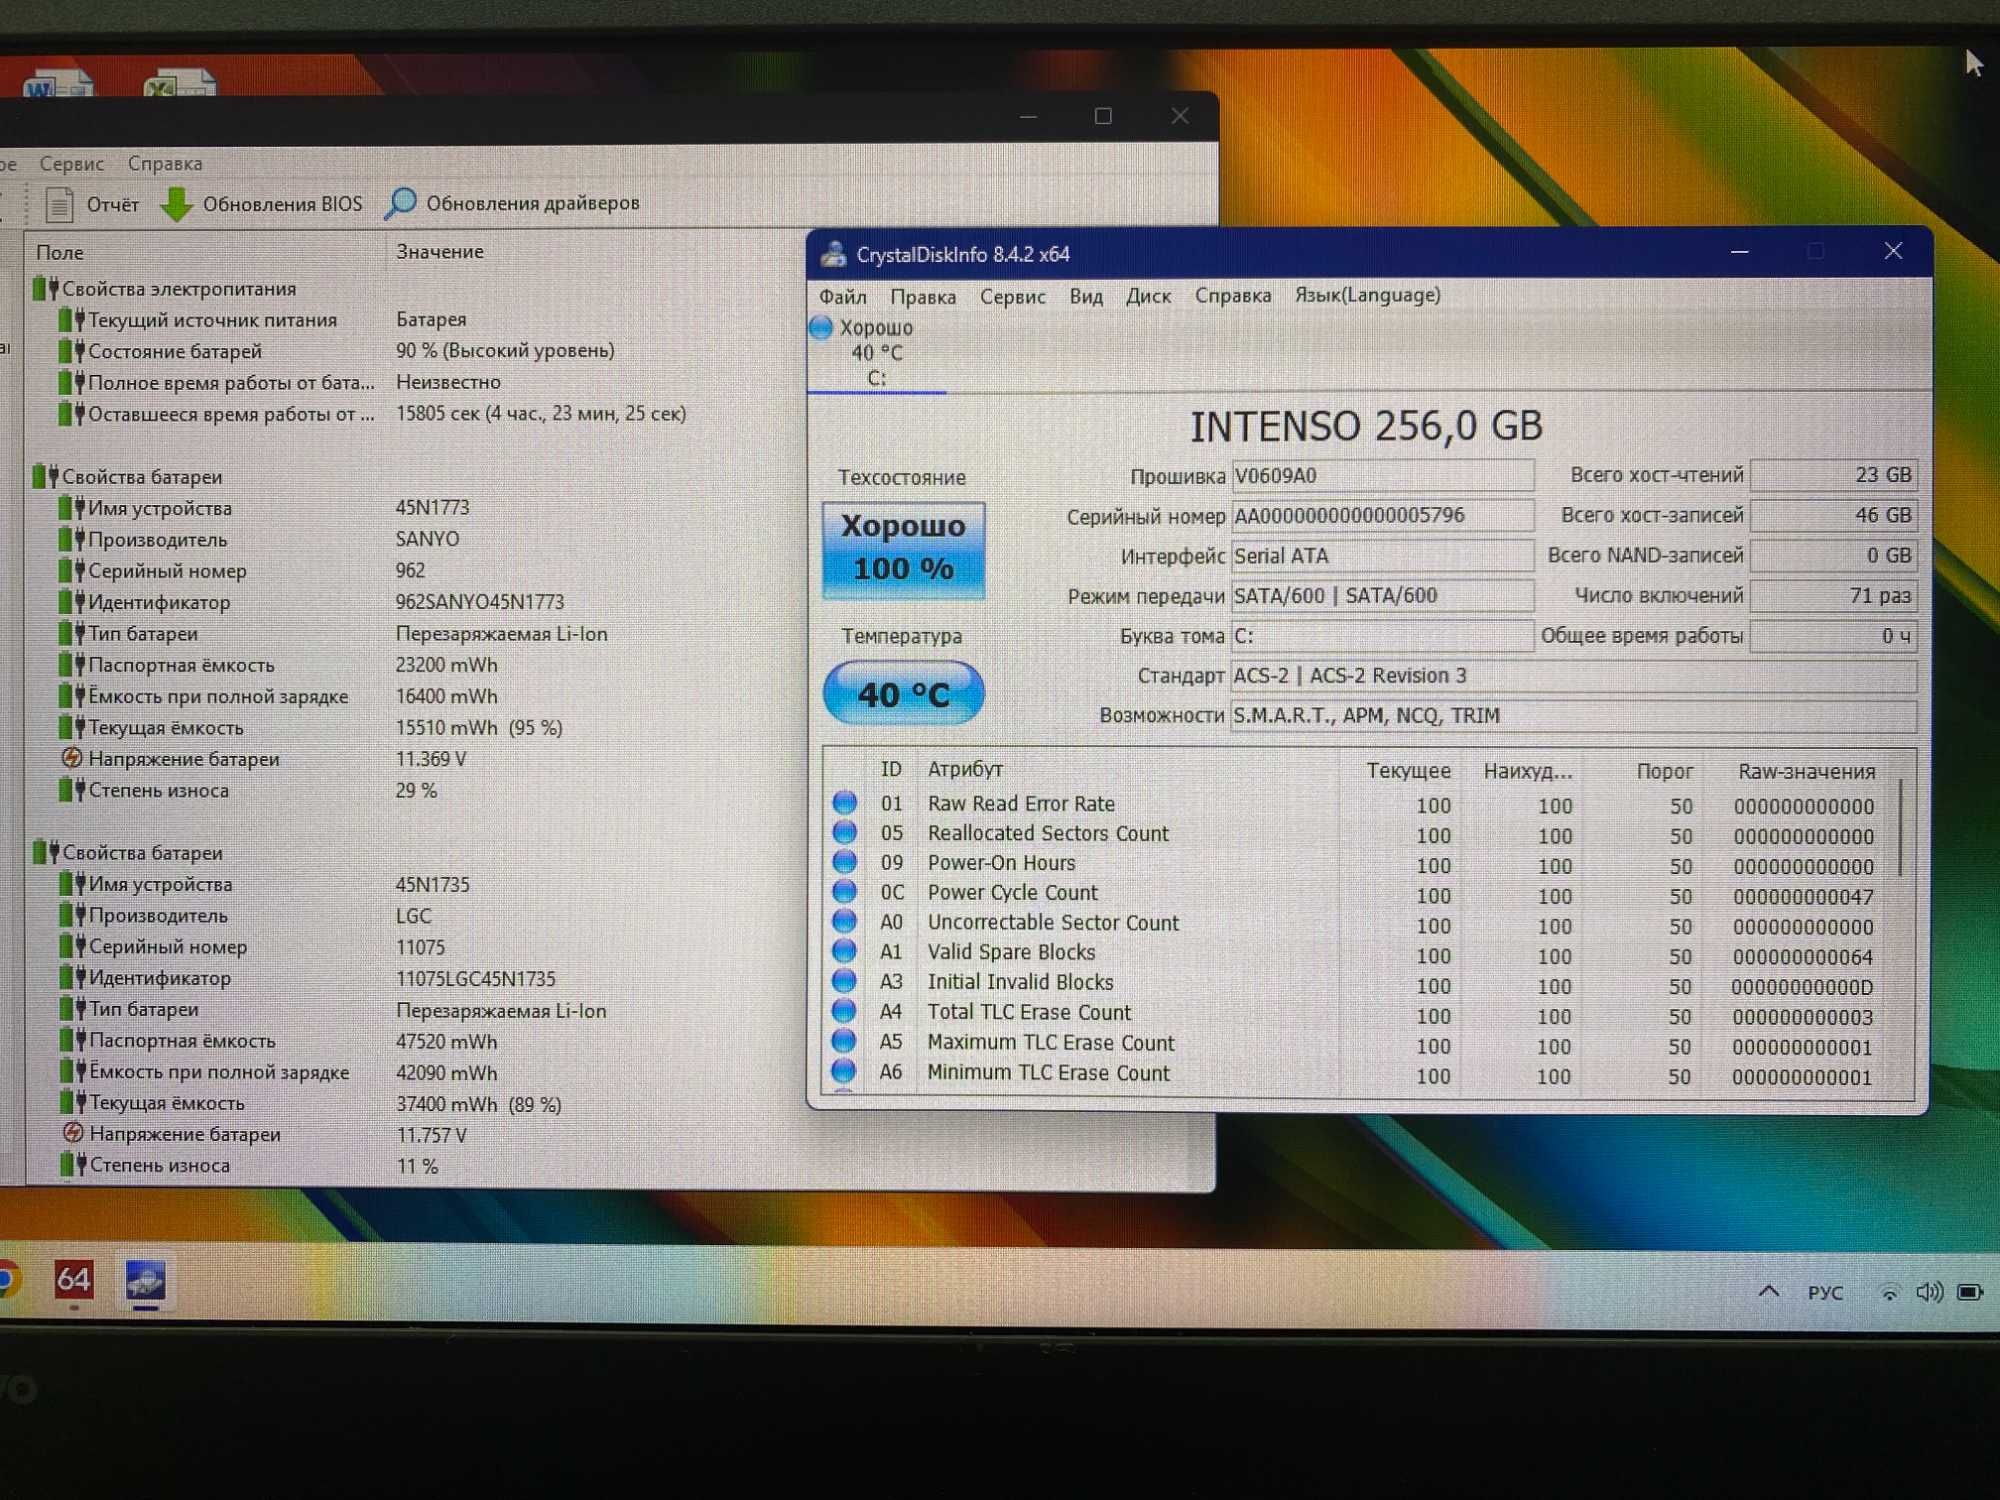This screenshot has height=1500, width=2000.
Task: Click the blue status icon of Uncorrectable Sector Count
Action: click(845, 921)
